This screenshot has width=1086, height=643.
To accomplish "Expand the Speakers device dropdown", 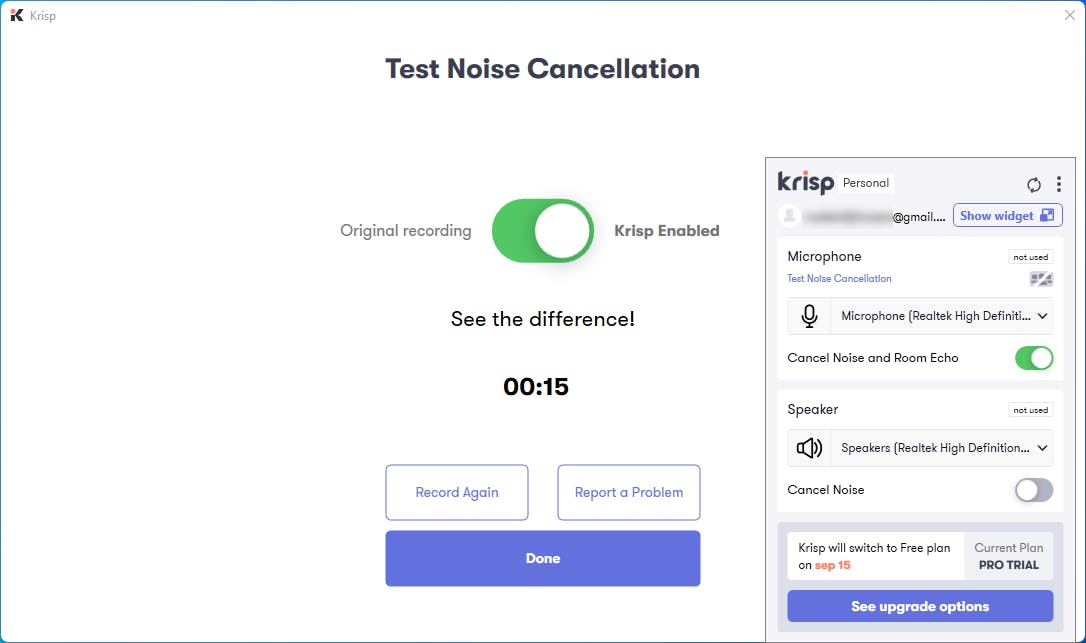I will click(x=942, y=448).
